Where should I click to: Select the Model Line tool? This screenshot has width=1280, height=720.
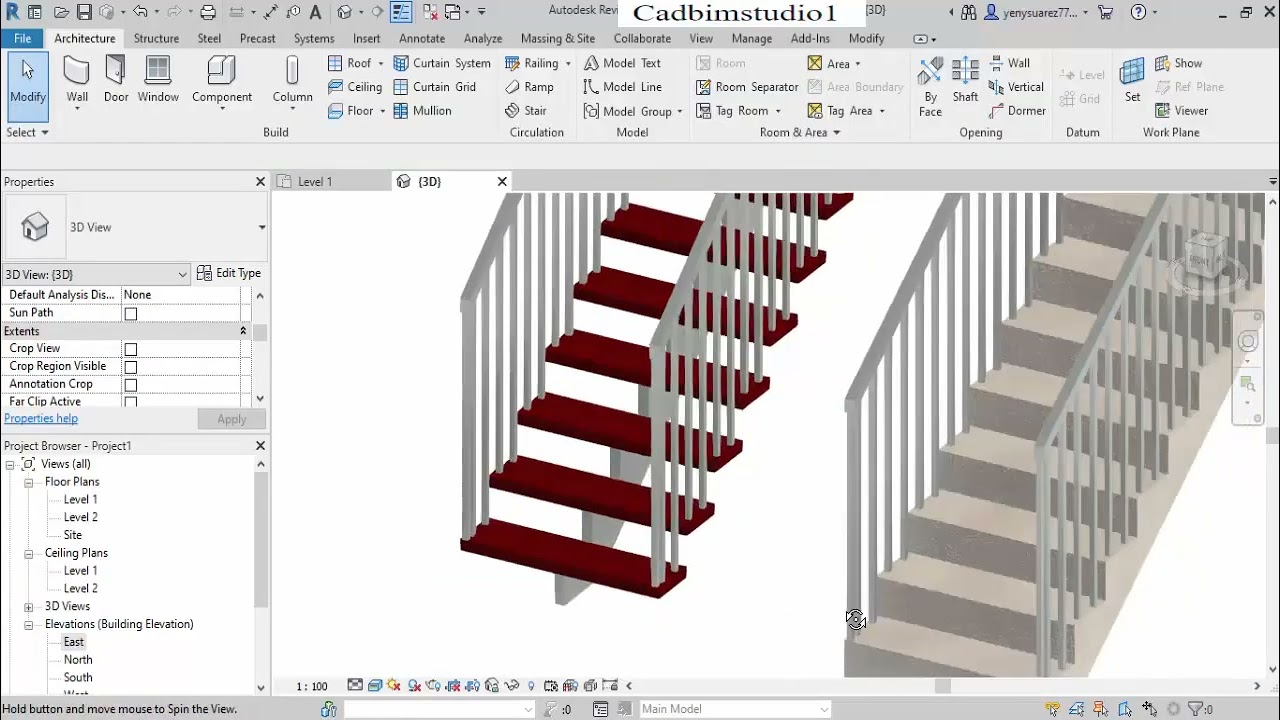click(x=622, y=87)
